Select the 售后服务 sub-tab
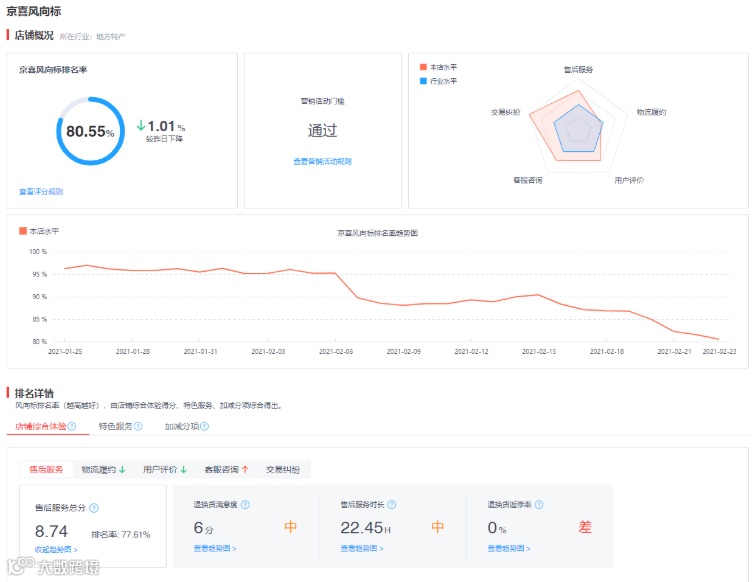 46,470
